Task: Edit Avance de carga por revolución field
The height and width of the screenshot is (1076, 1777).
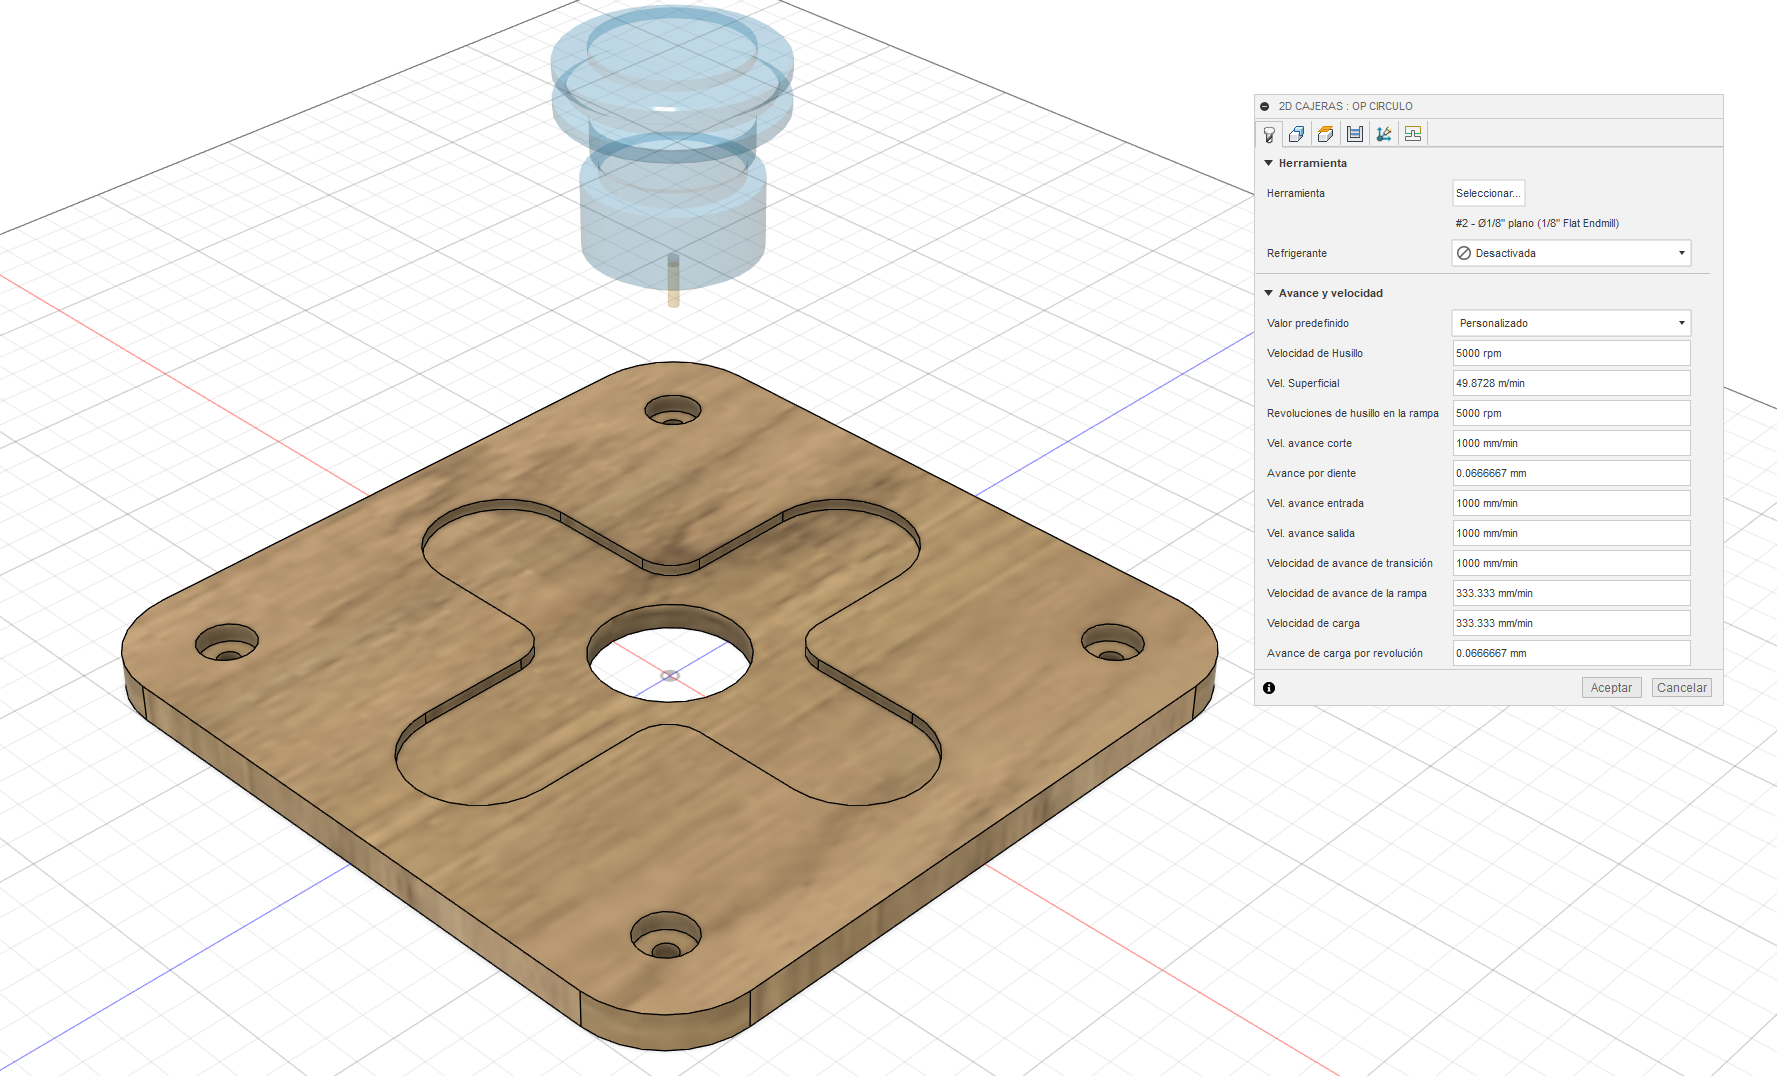Action: [x=1571, y=653]
